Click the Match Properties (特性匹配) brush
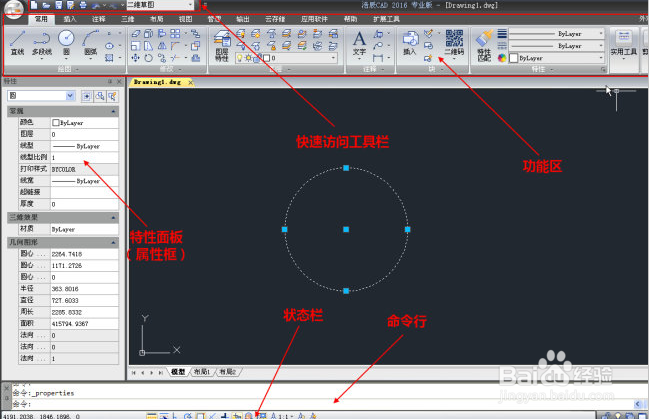The width and height of the screenshot is (650, 419). click(484, 46)
